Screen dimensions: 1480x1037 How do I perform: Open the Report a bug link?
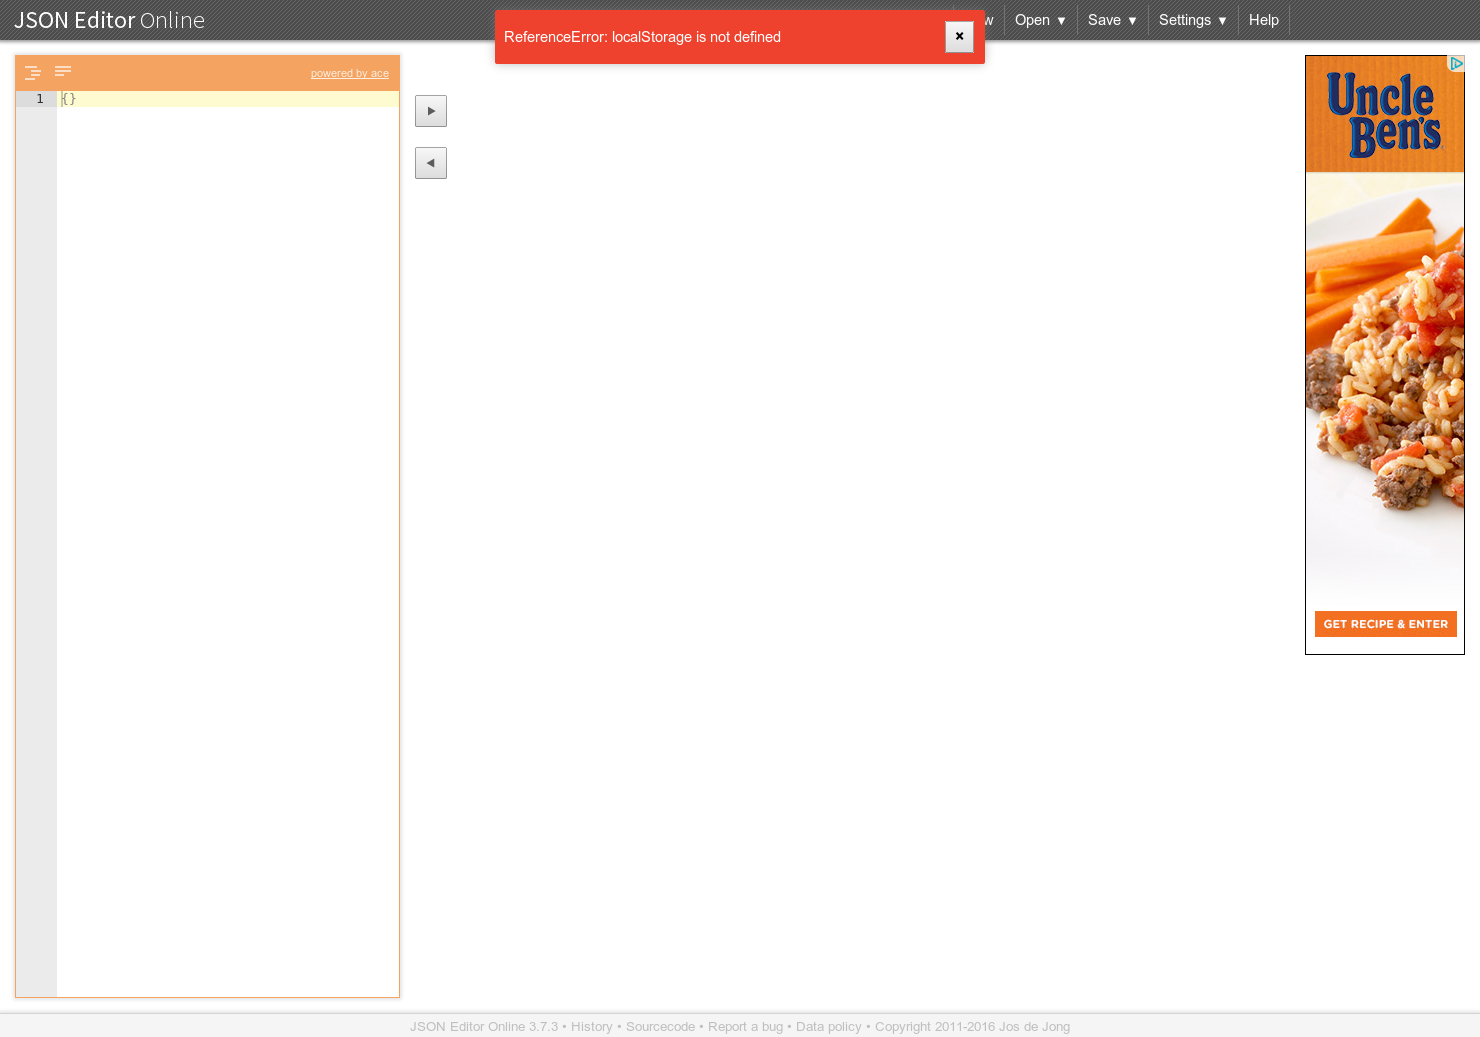(745, 1026)
